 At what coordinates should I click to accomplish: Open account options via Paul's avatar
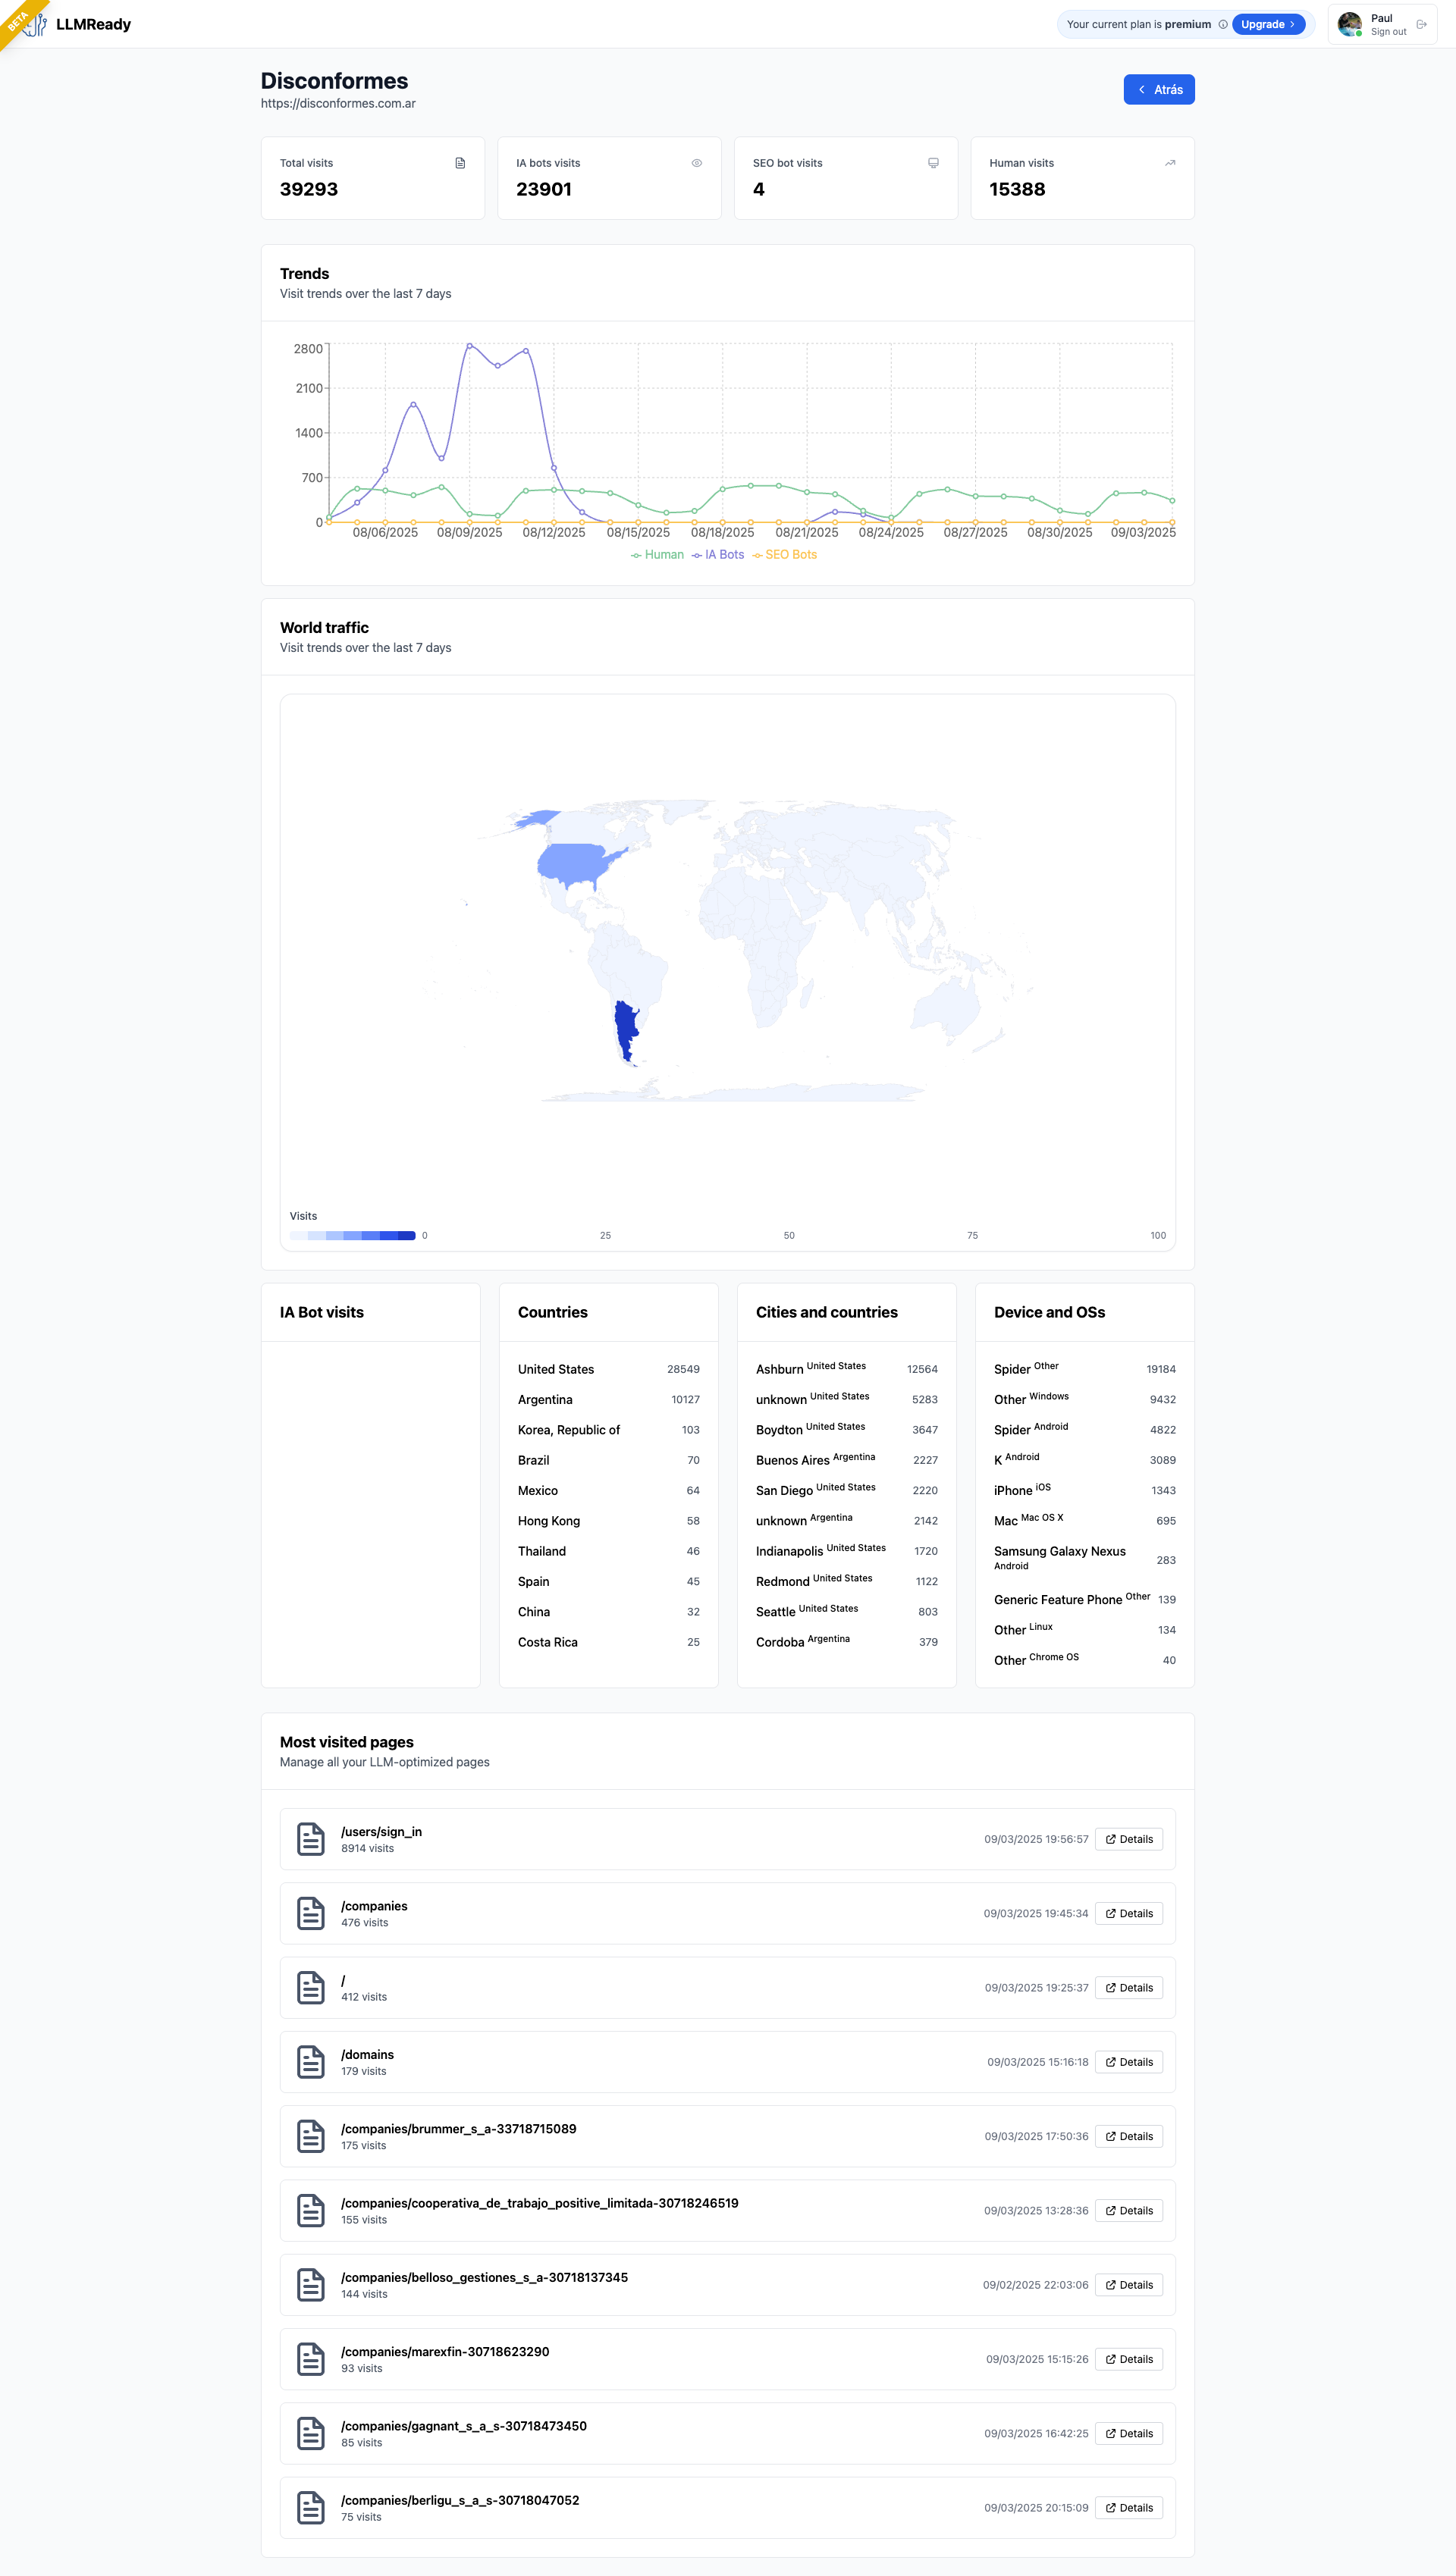[x=1350, y=24]
